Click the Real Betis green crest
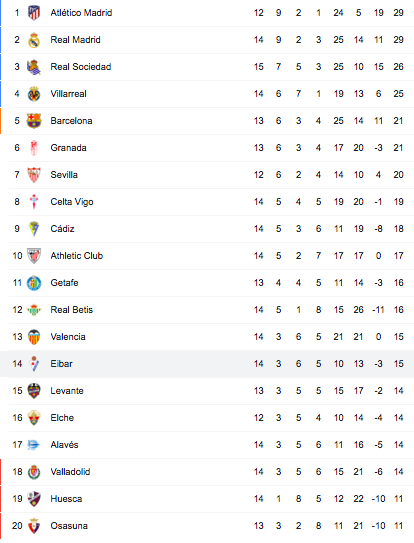414x543 pixels. [x=34, y=310]
